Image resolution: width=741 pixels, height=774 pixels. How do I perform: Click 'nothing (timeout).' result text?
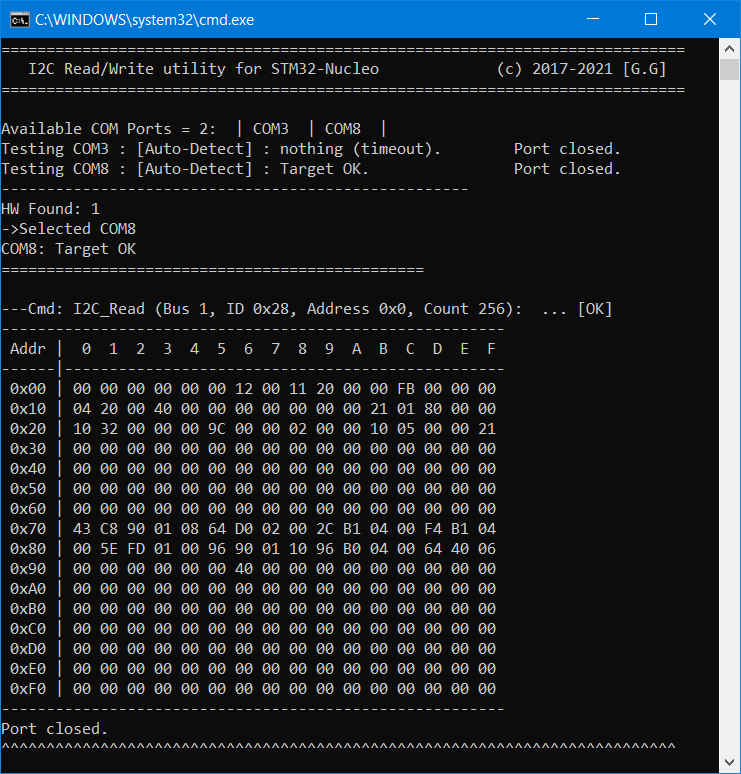click(x=360, y=149)
